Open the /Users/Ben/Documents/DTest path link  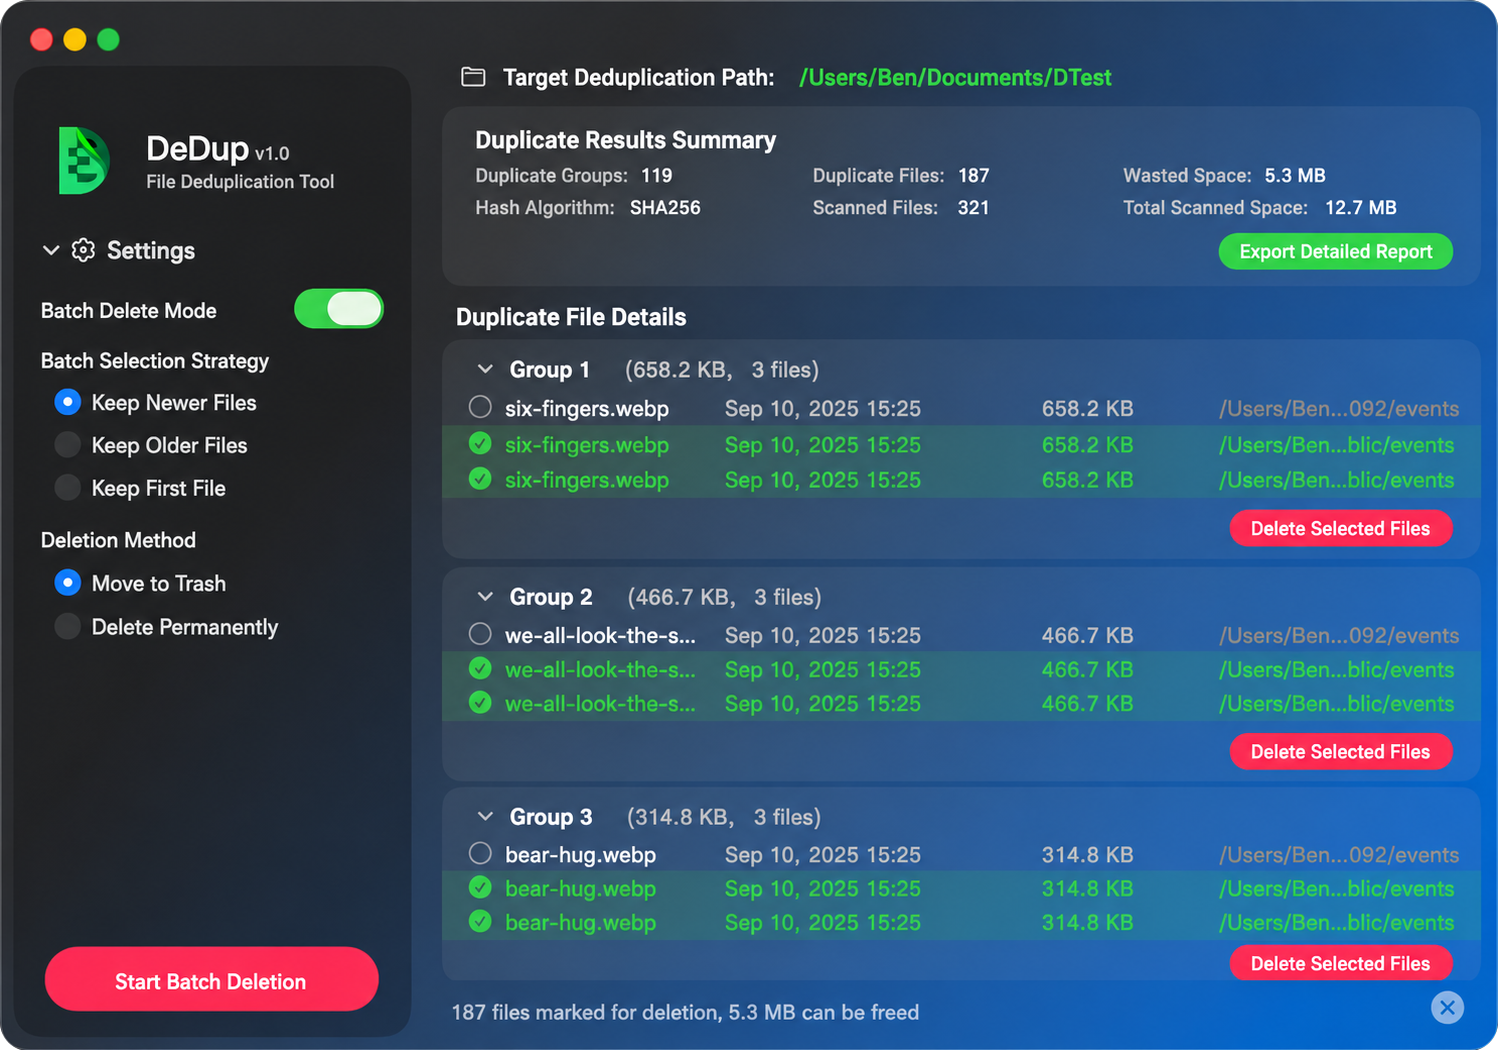pyautogui.click(x=955, y=77)
